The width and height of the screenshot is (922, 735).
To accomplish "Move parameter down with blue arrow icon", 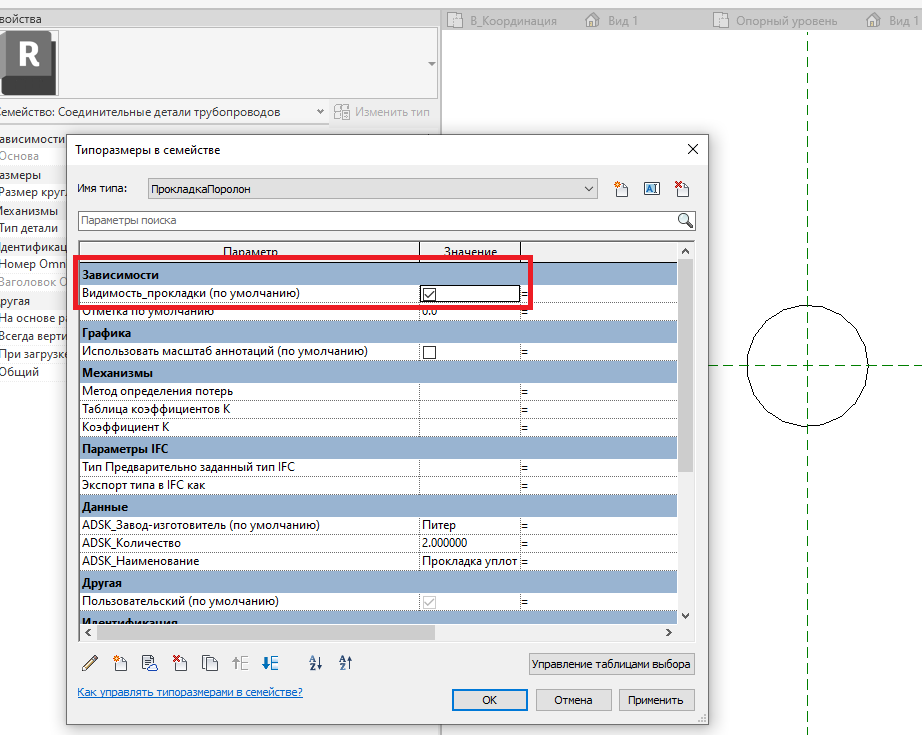I will pos(269,662).
